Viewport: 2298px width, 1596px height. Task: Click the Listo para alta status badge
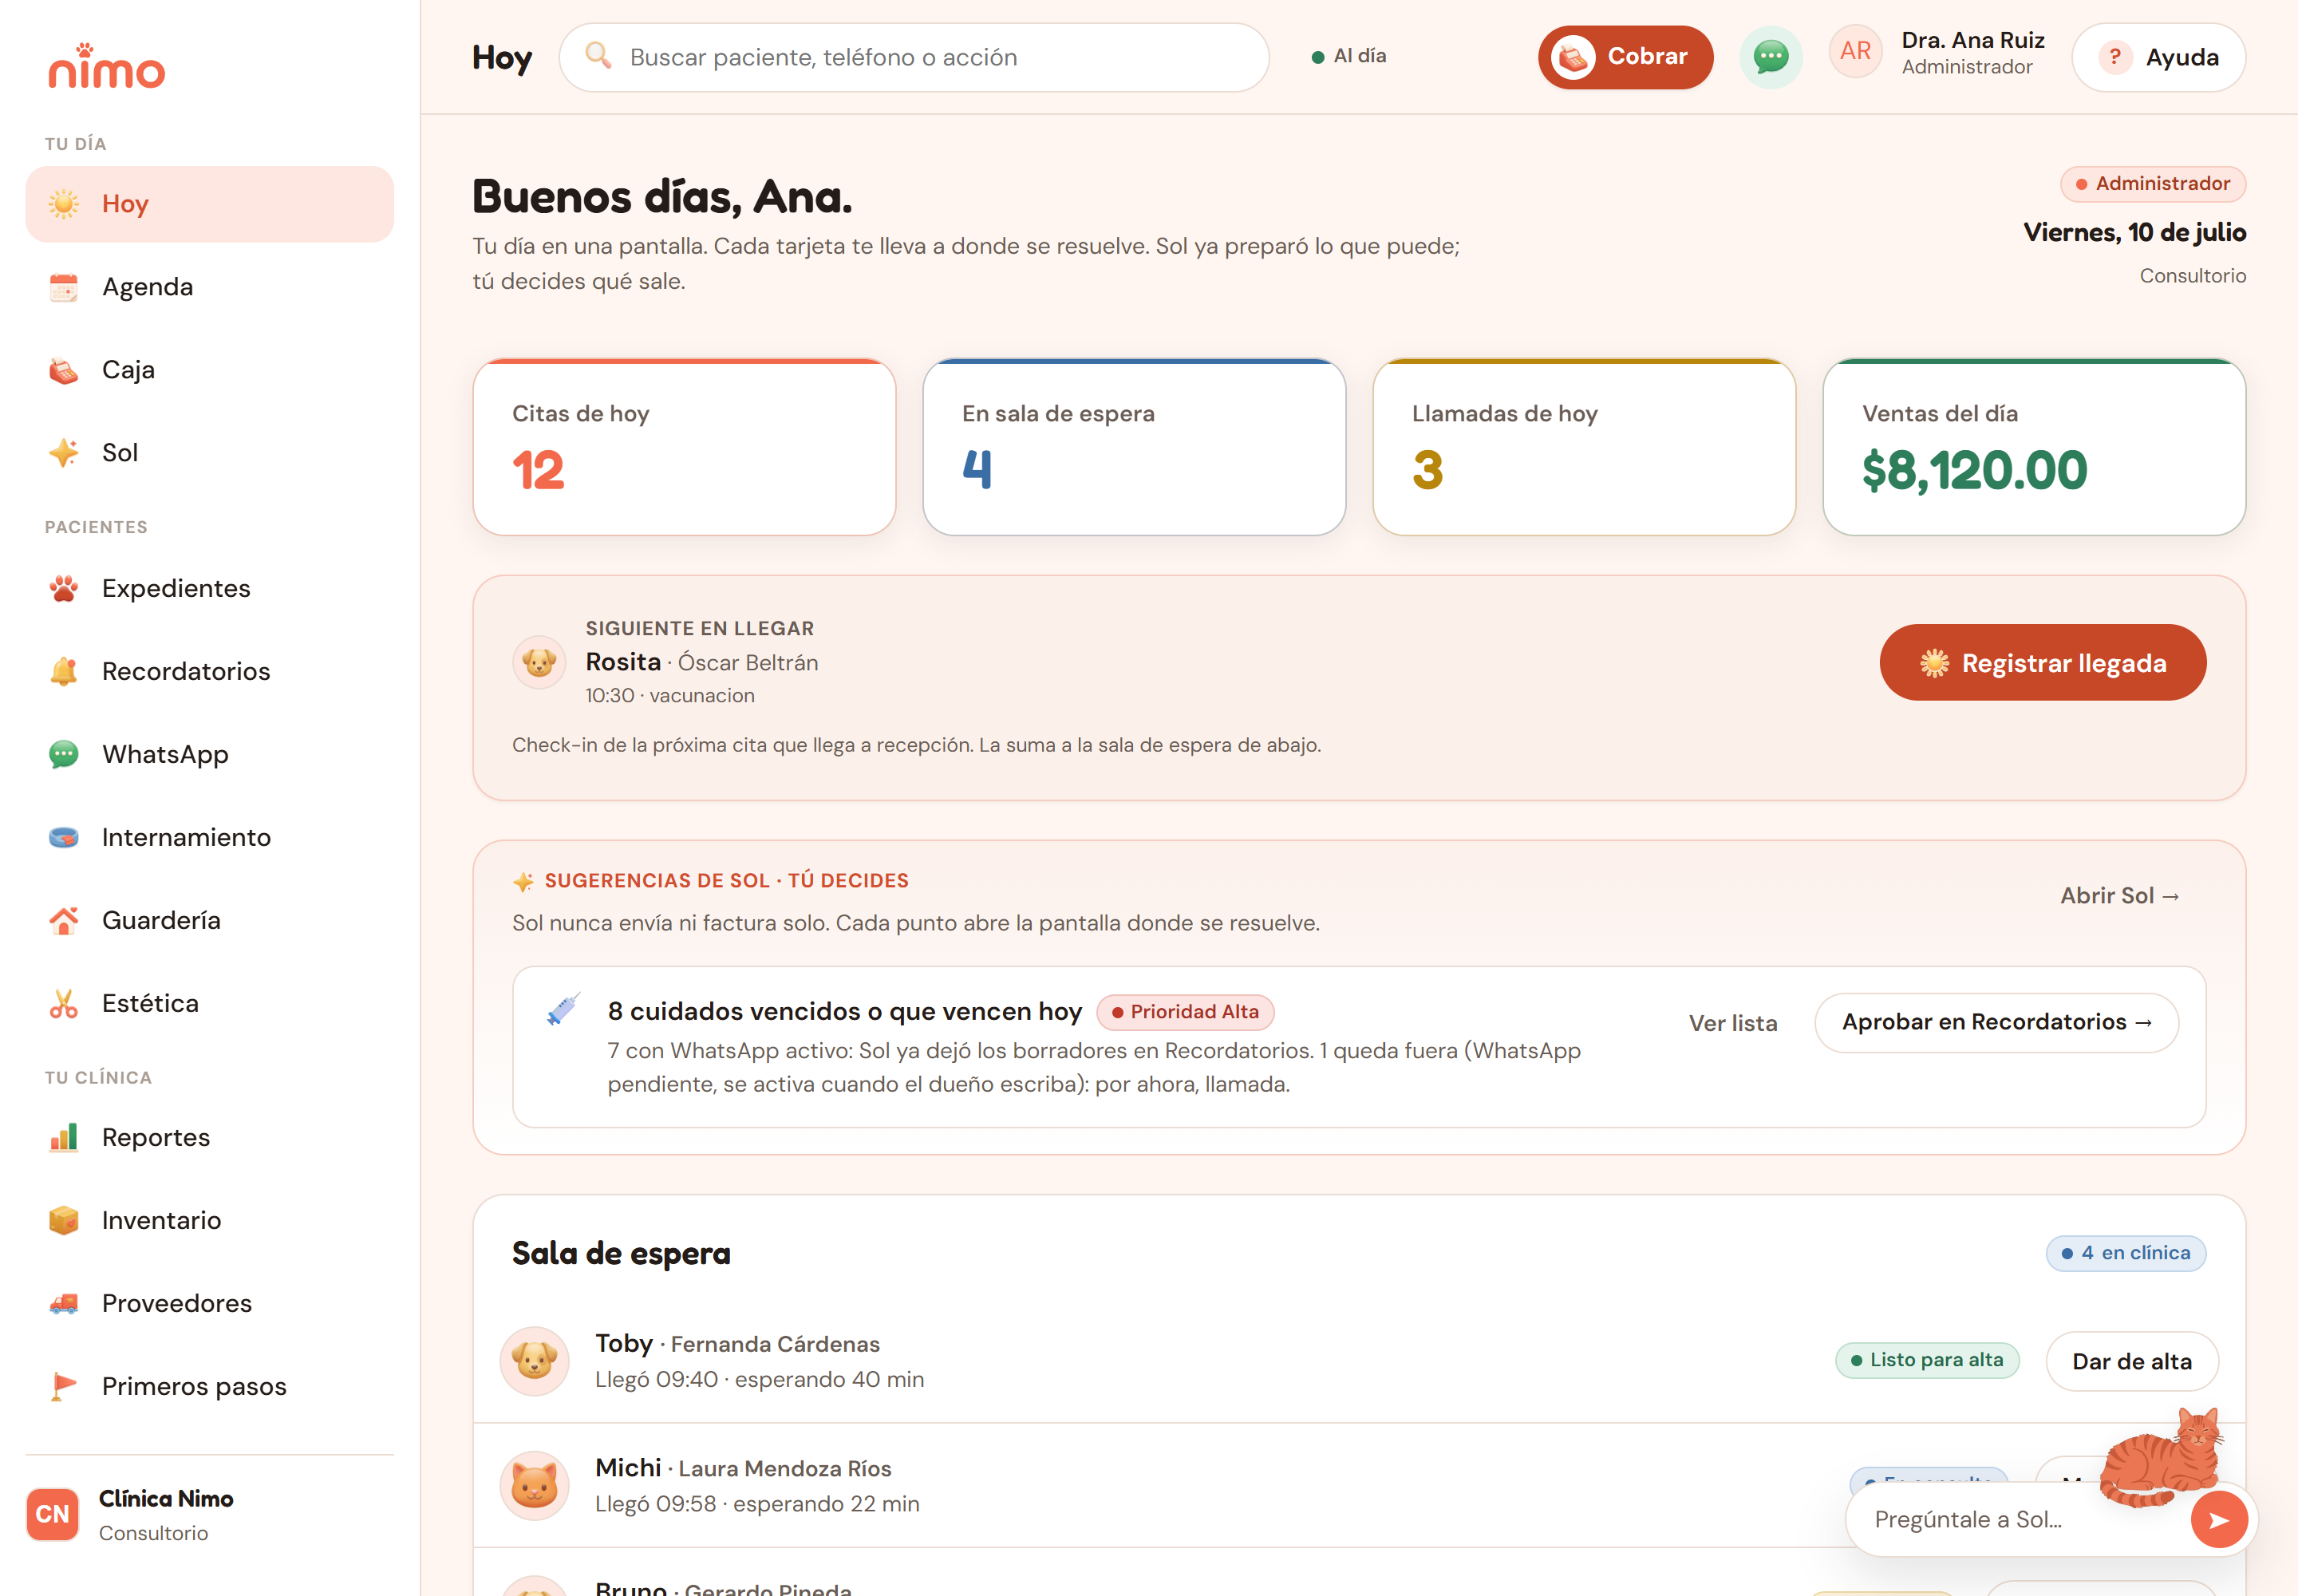tap(1926, 1360)
